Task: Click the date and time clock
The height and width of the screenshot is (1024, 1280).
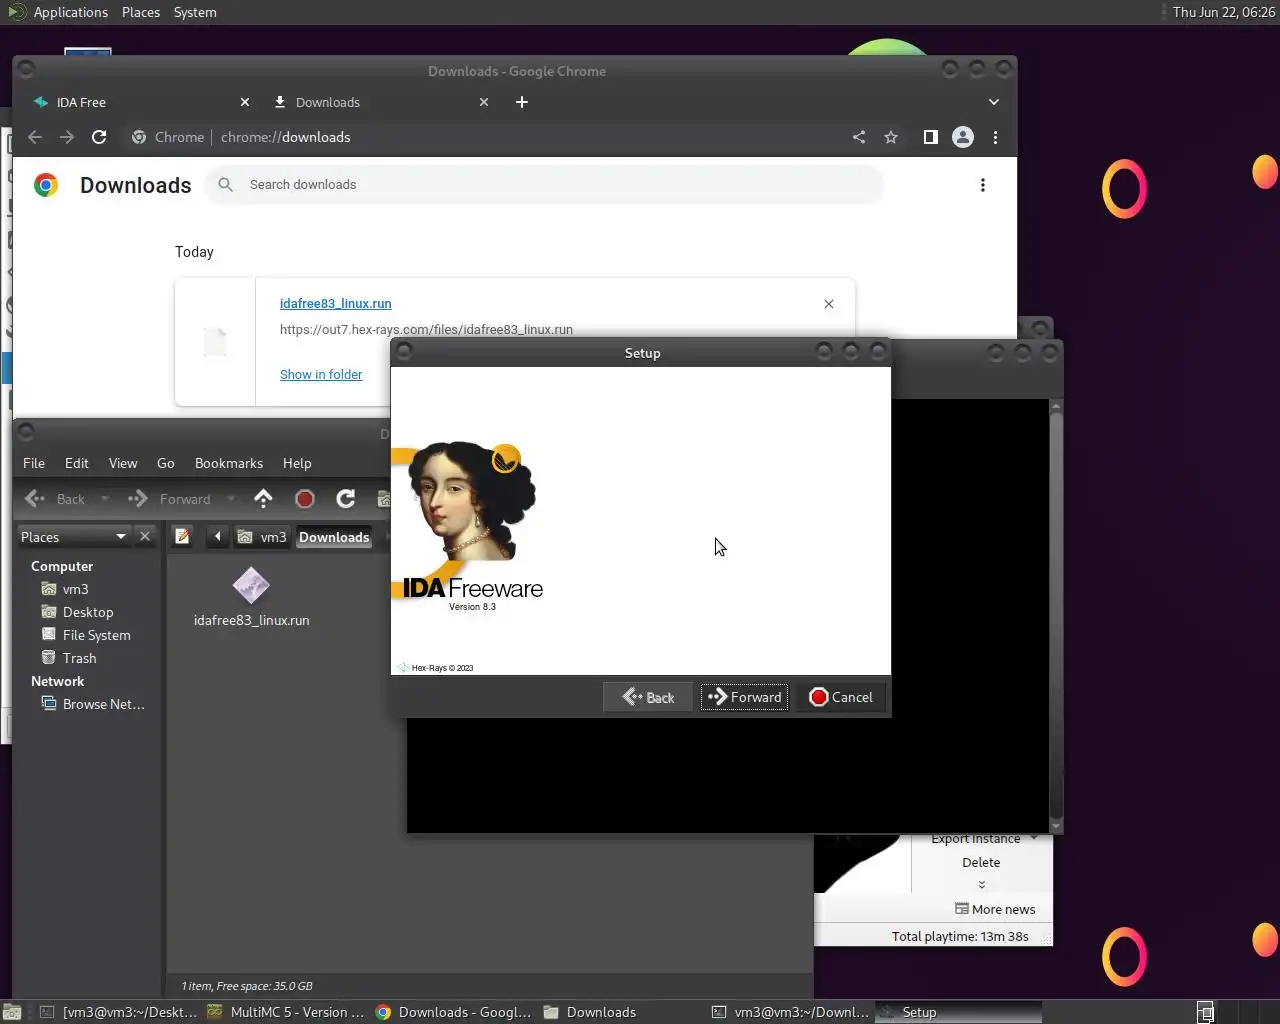Action: (1224, 12)
